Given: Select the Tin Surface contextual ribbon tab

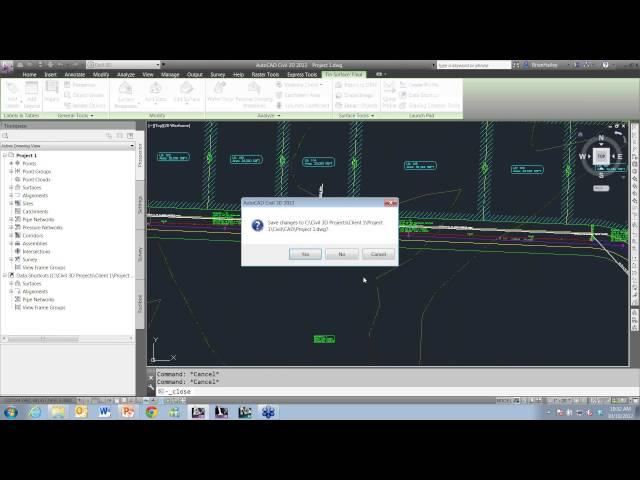Looking at the screenshot, I should pos(344,74).
